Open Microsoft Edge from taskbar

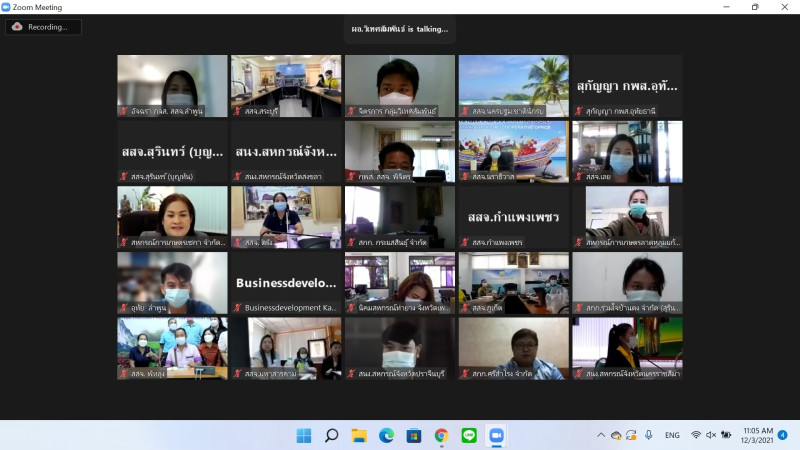(386, 435)
